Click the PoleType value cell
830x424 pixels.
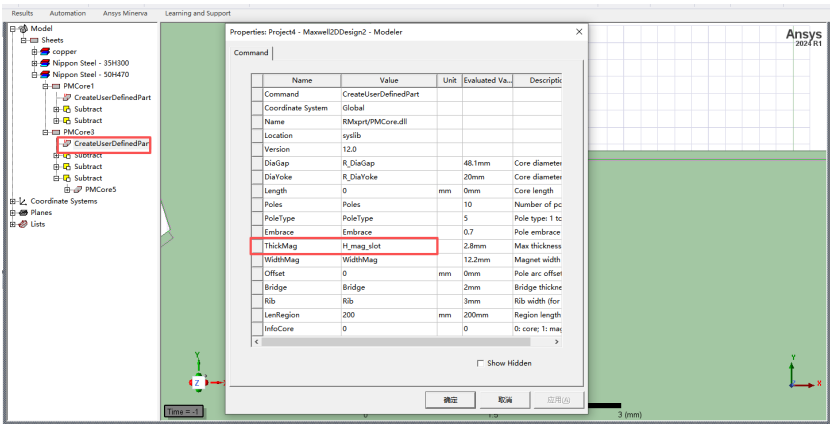click(389, 219)
